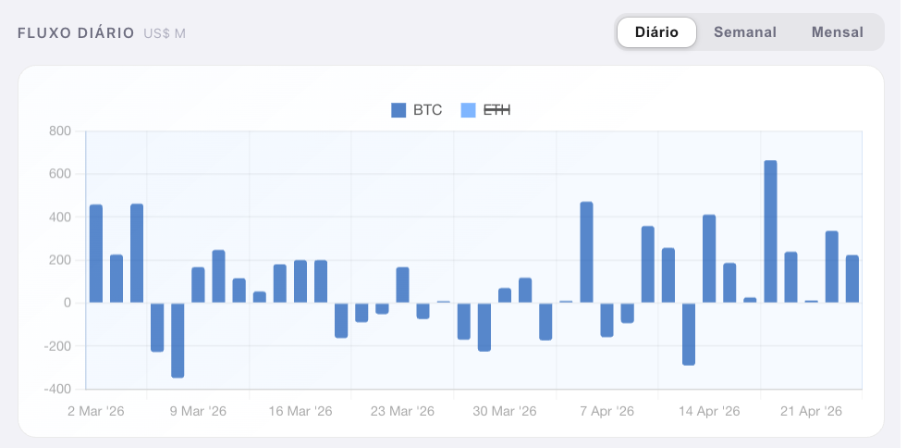Hide the BTC series via legend label
The width and height of the screenshot is (901, 448).
(427, 110)
